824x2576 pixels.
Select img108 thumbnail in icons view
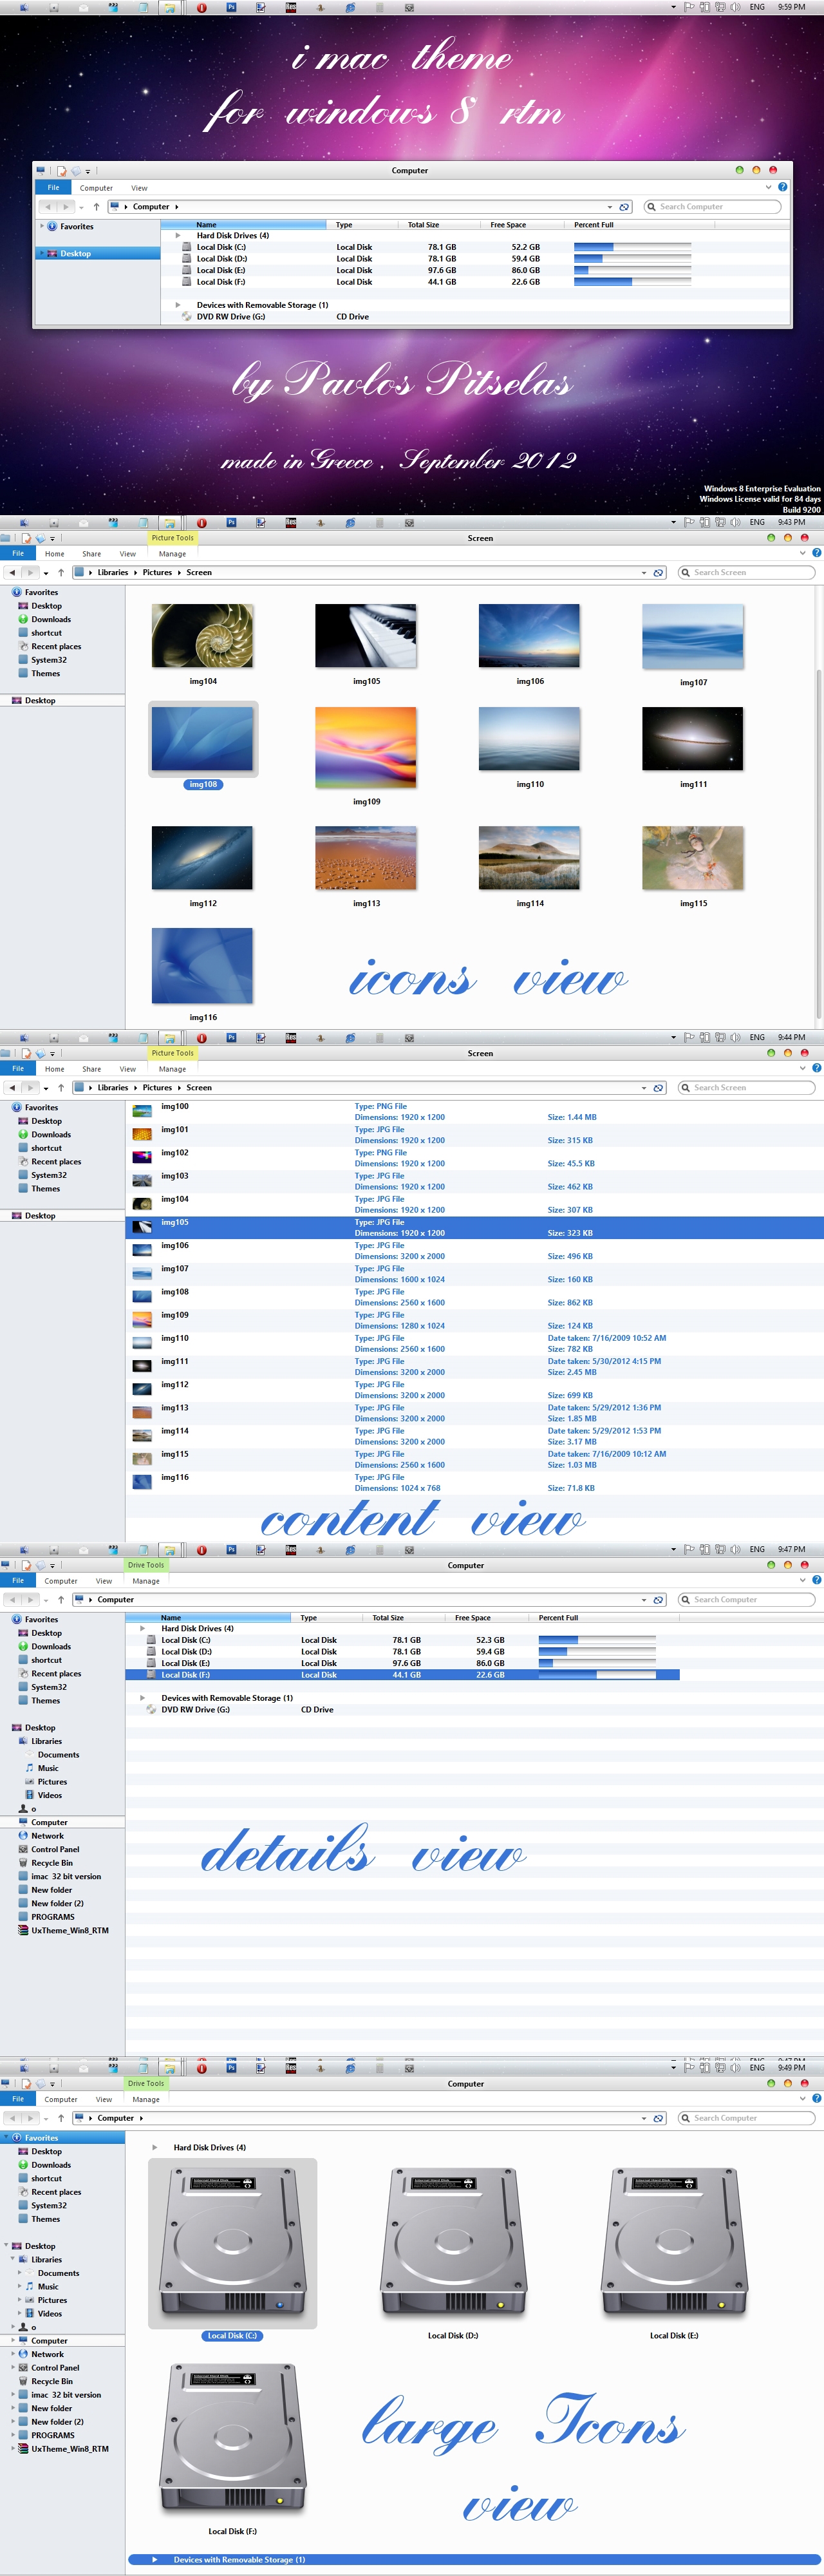click(x=203, y=739)
